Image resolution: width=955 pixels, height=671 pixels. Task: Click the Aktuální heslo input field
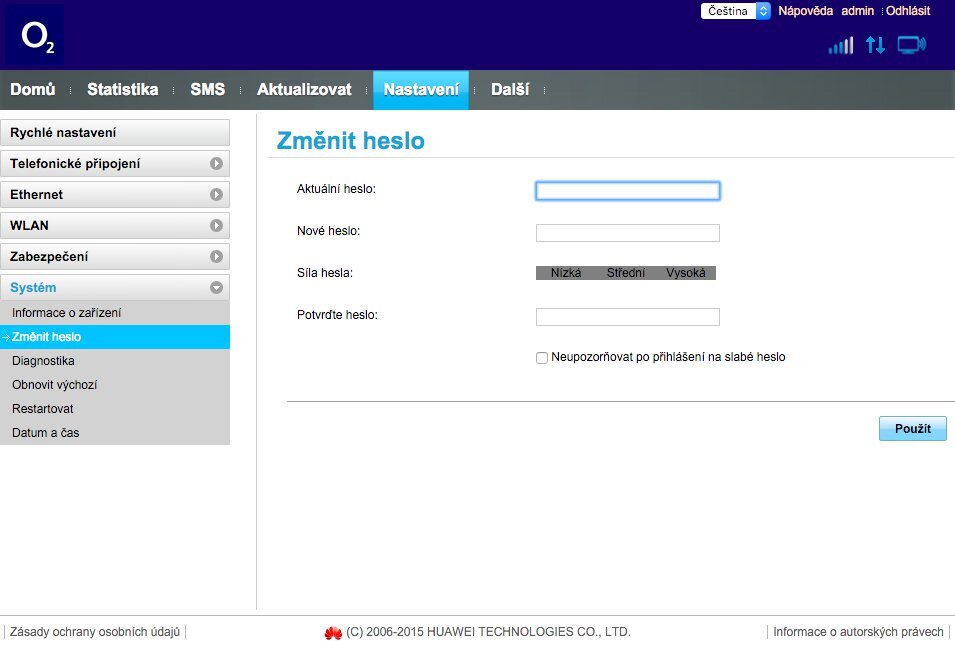(628, 190)
